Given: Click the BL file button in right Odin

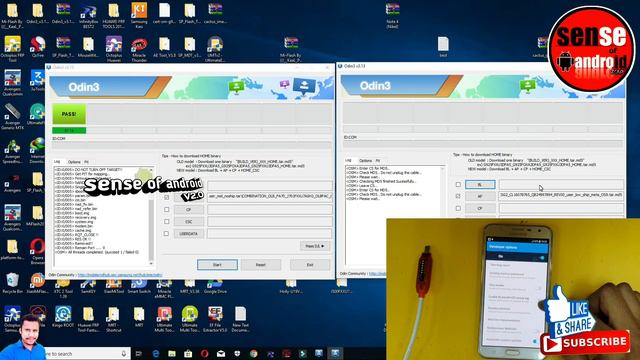Looking at the screenshot, I should coord(480,184).
